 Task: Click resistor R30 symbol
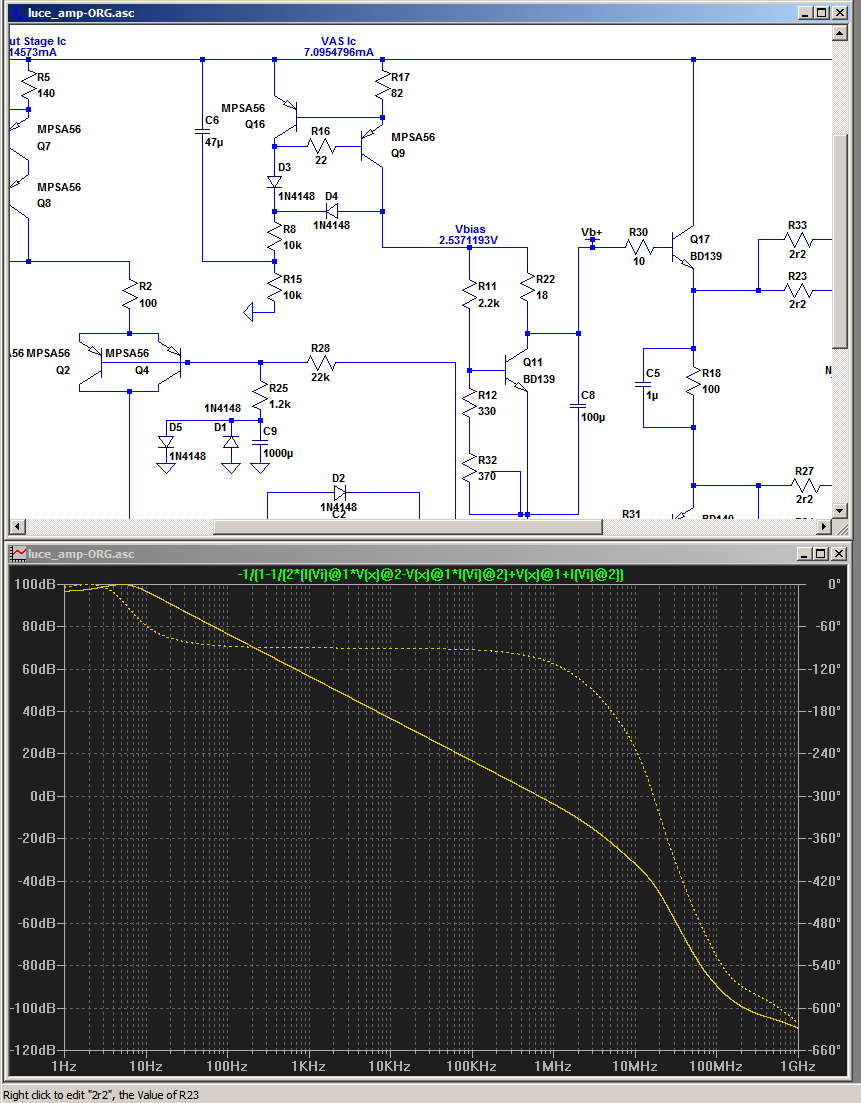(639, 247)
